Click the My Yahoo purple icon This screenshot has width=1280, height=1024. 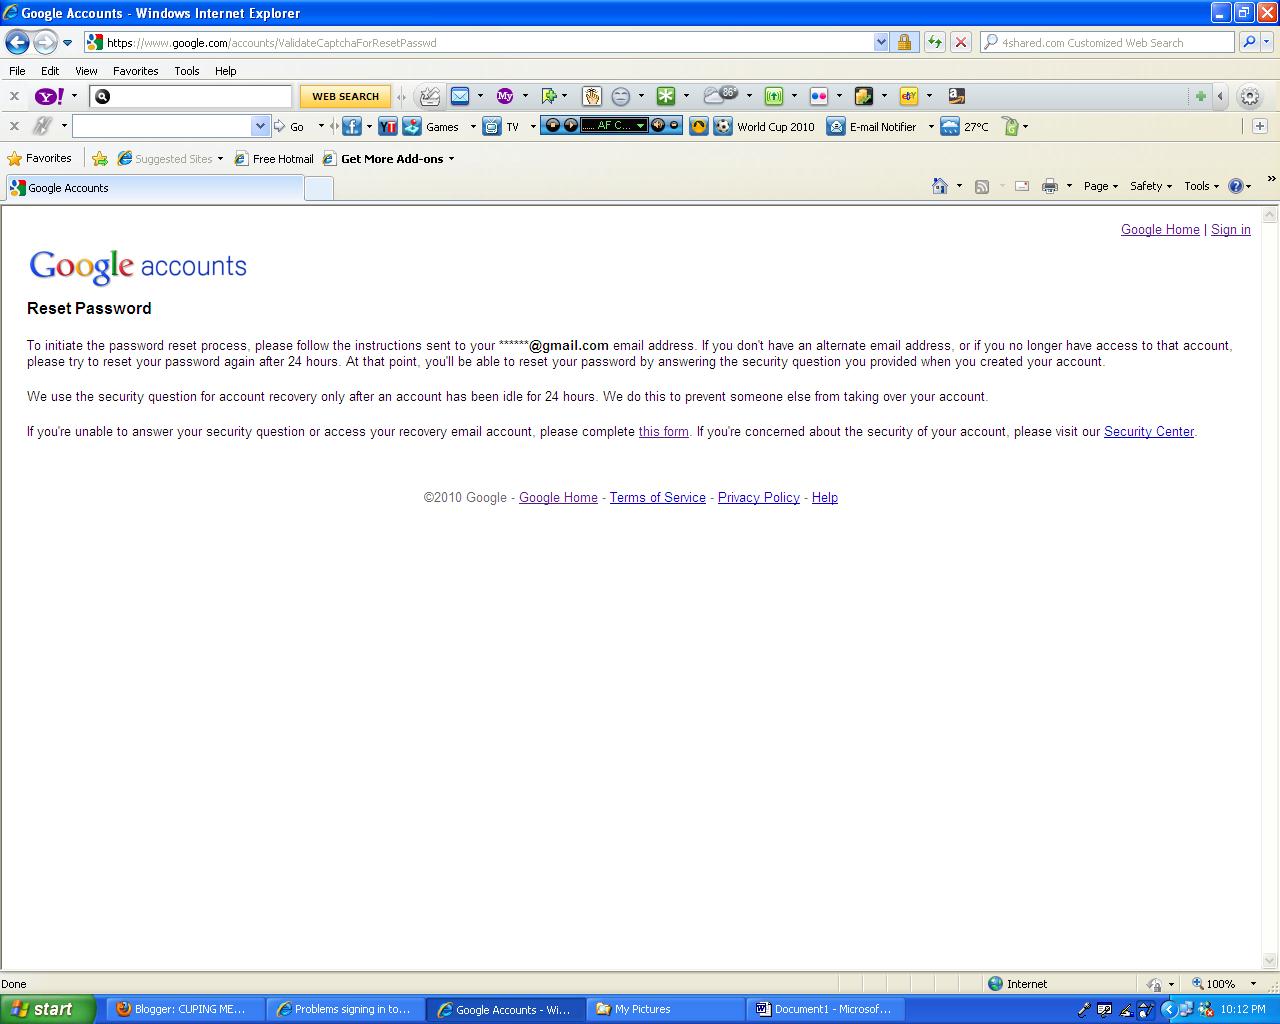pyautogui.click(x=505, y=96)
